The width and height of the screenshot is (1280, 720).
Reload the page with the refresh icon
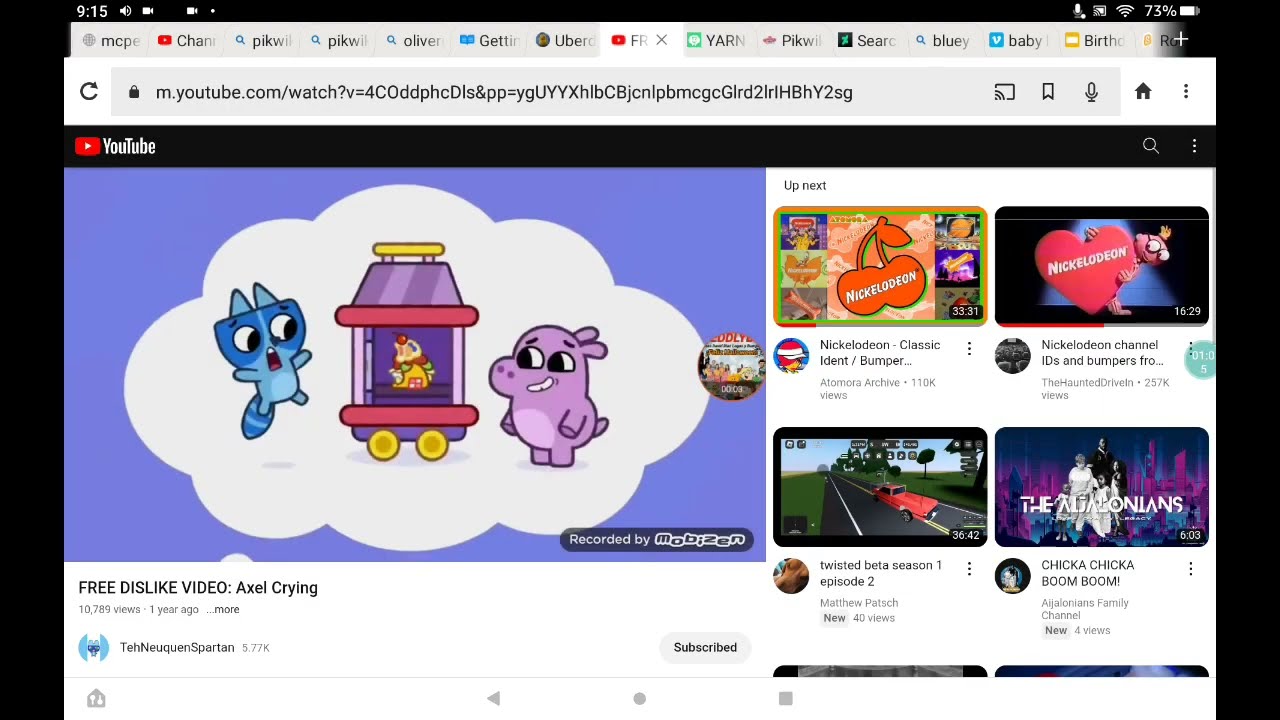89,92
